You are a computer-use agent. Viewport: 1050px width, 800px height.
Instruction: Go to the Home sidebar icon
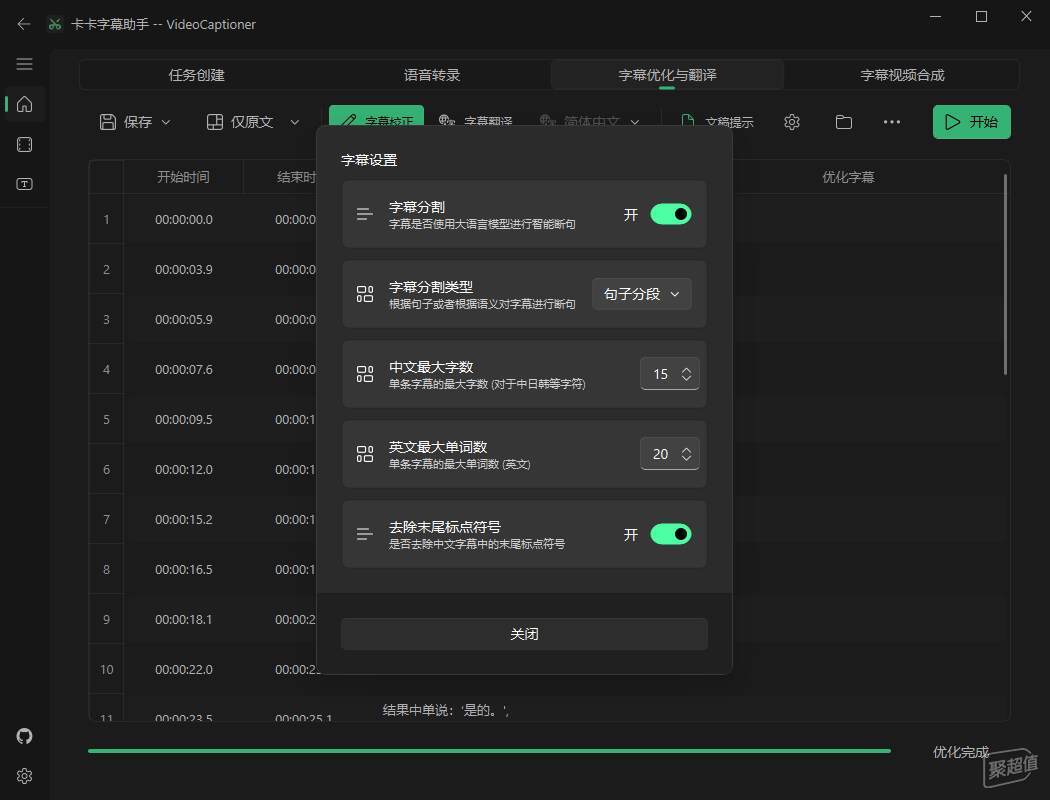click(25, 104)
